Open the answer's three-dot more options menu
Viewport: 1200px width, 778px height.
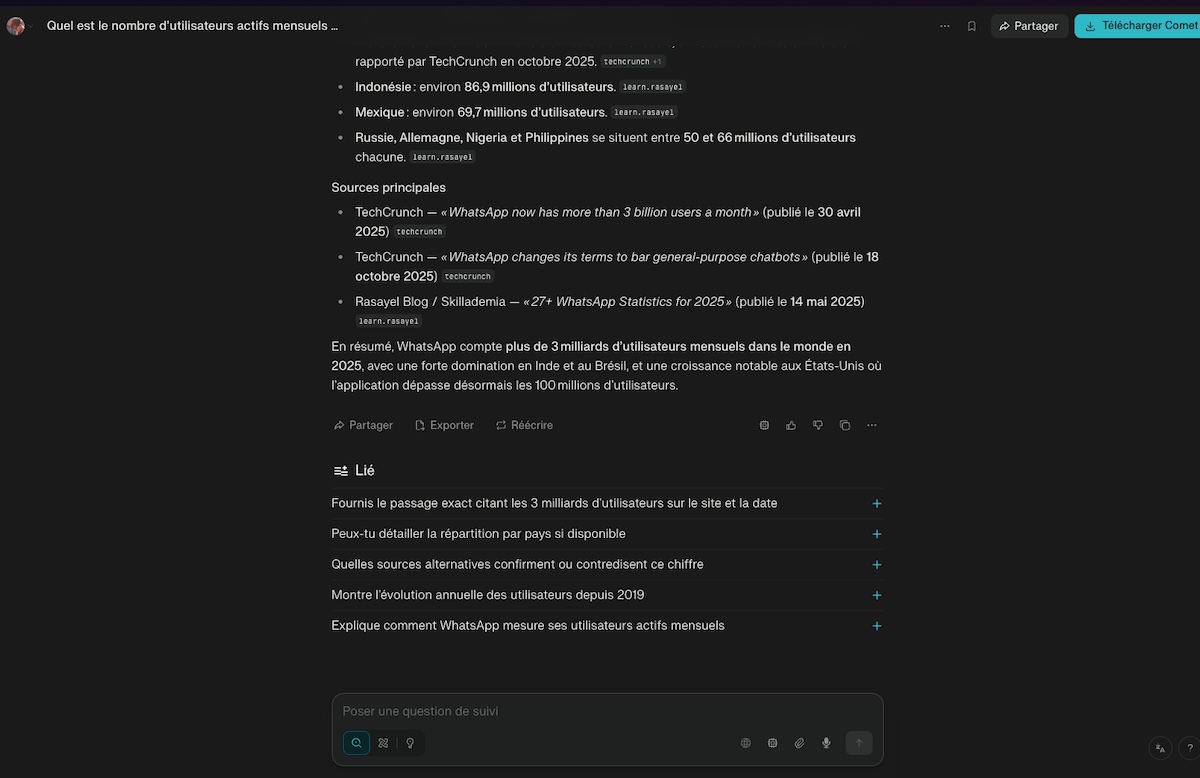pyautogui.click(x=872, y=425)
